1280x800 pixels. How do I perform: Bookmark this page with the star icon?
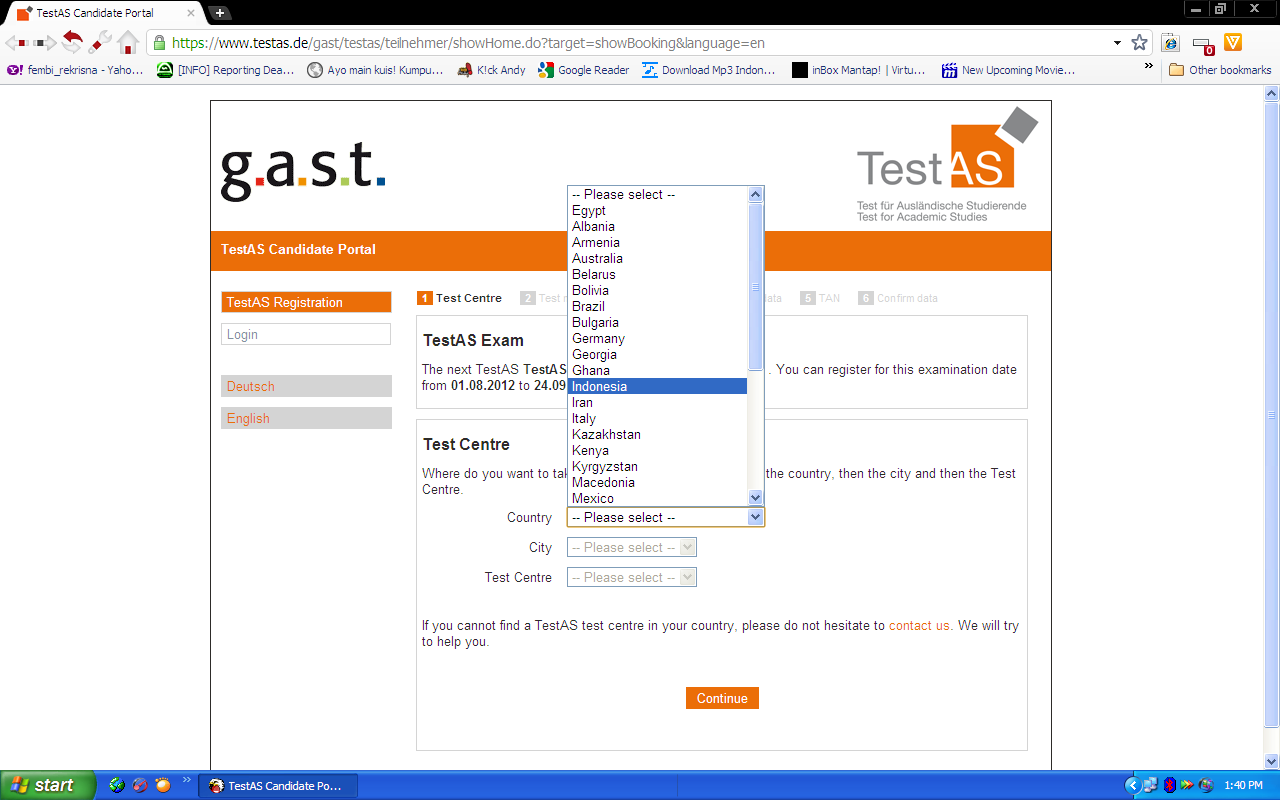(1139, 43)
